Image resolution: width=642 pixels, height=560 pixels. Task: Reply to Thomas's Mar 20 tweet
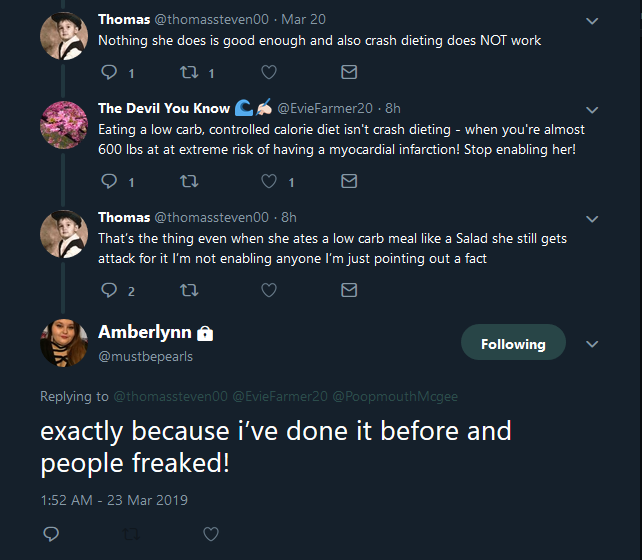point(109,72)
